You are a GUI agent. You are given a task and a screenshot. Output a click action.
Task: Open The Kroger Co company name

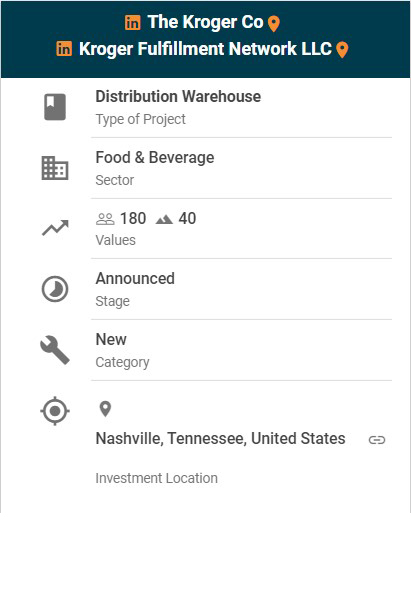pyautogui.click(x=205, y=22)
